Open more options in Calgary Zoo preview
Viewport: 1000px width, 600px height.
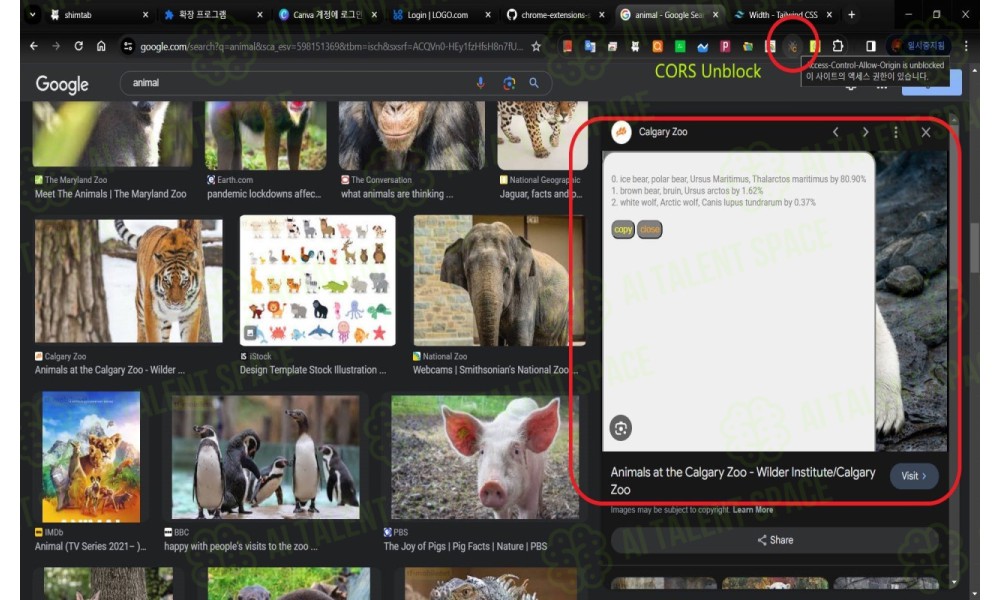tap(895, 132)
